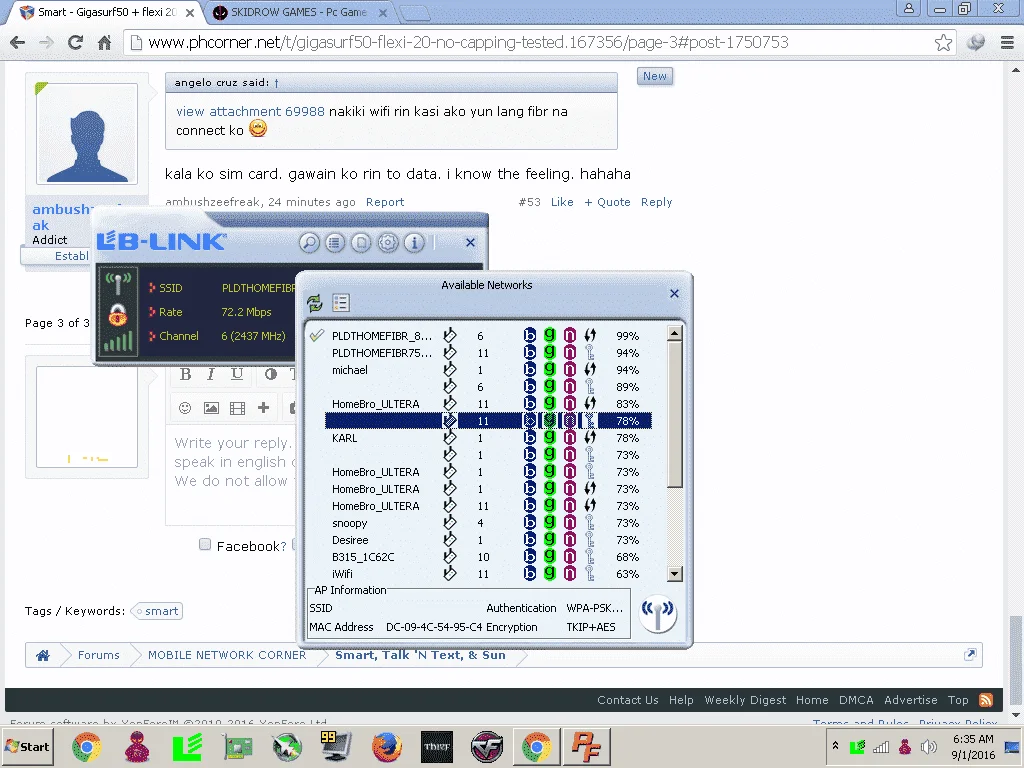Viewport: 1024px width, 768px height.
Task: Click the signal bars icon in LB-LINK
Action: [x=118, y=341]
